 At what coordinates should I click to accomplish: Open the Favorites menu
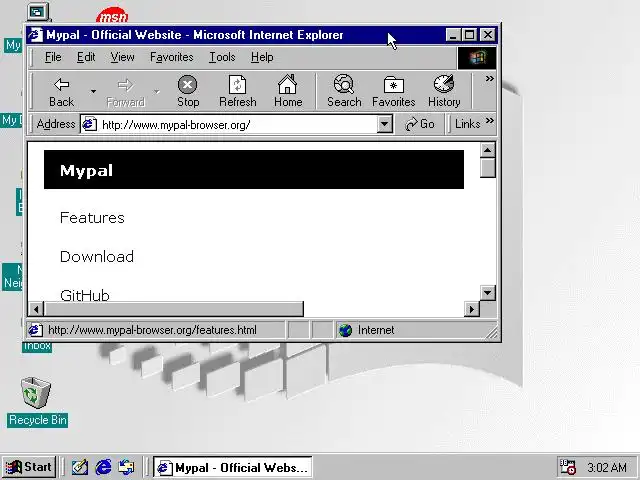(x=171, y=57)
